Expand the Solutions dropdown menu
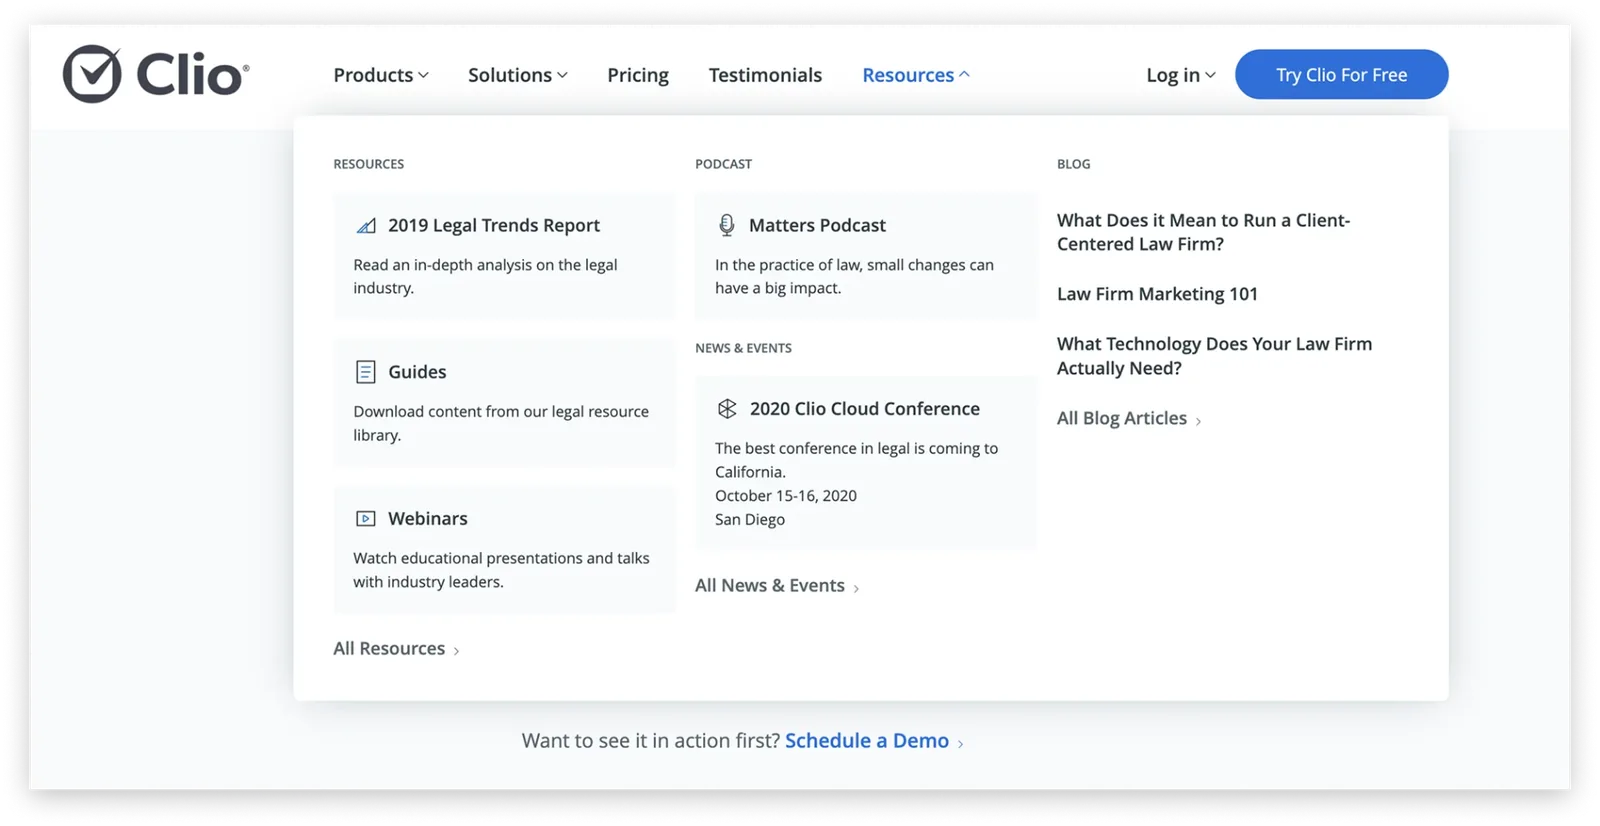1600x826 pixels. (518, 75)
